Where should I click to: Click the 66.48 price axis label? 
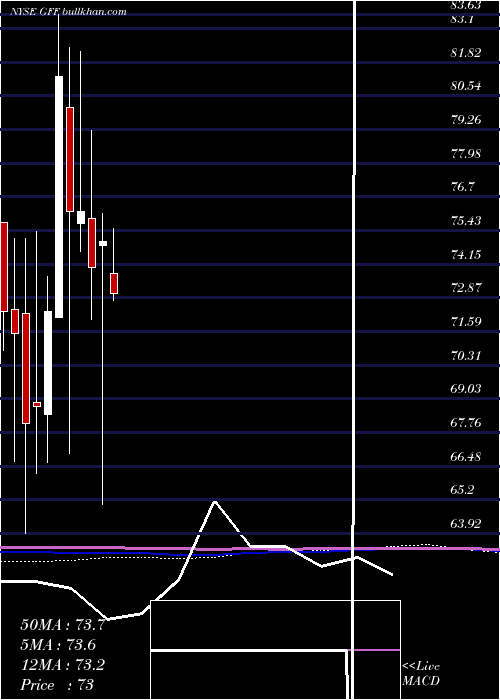tap(466, 457)
